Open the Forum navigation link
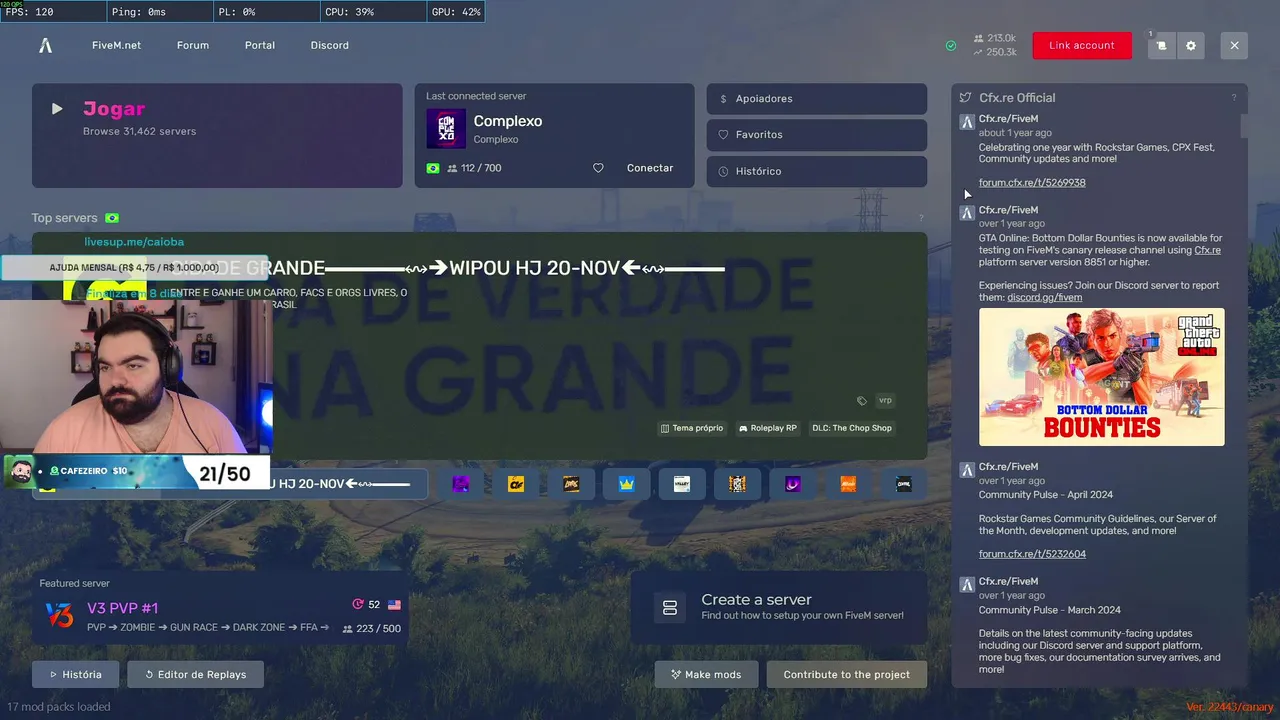Screen dimensions: 1280x720 (193, 45)
